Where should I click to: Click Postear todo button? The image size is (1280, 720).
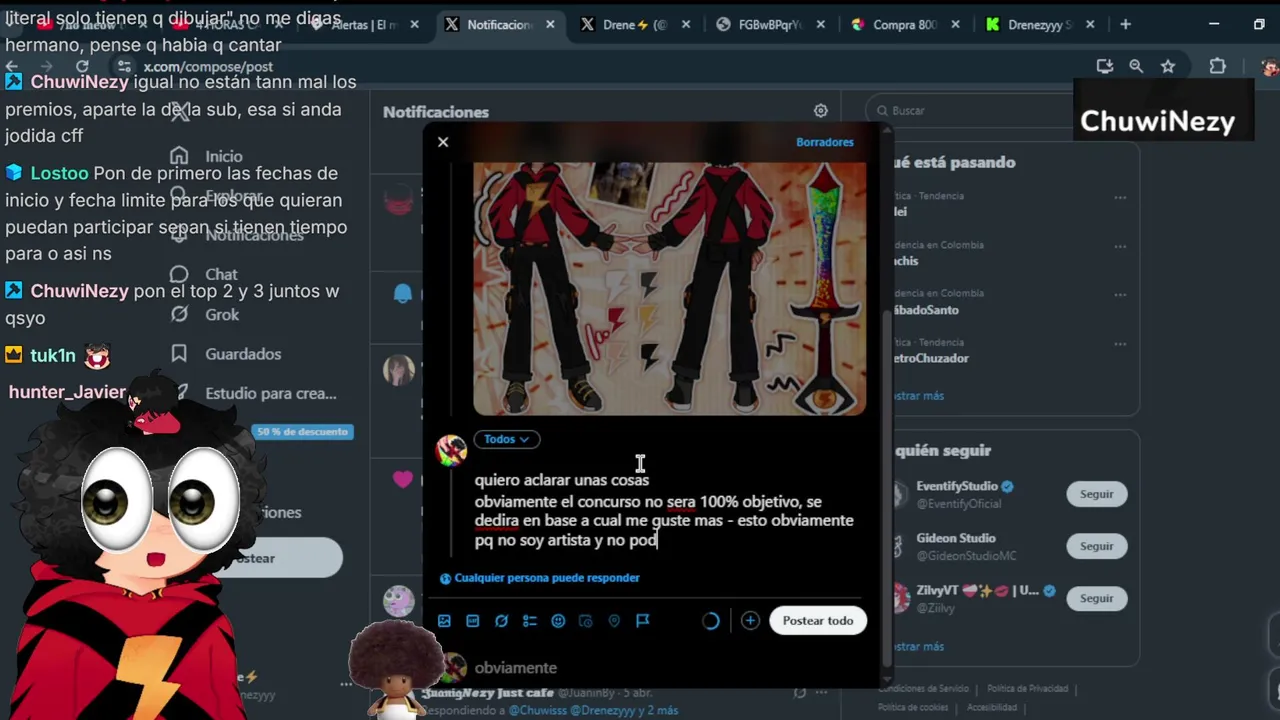click(818, 621)
